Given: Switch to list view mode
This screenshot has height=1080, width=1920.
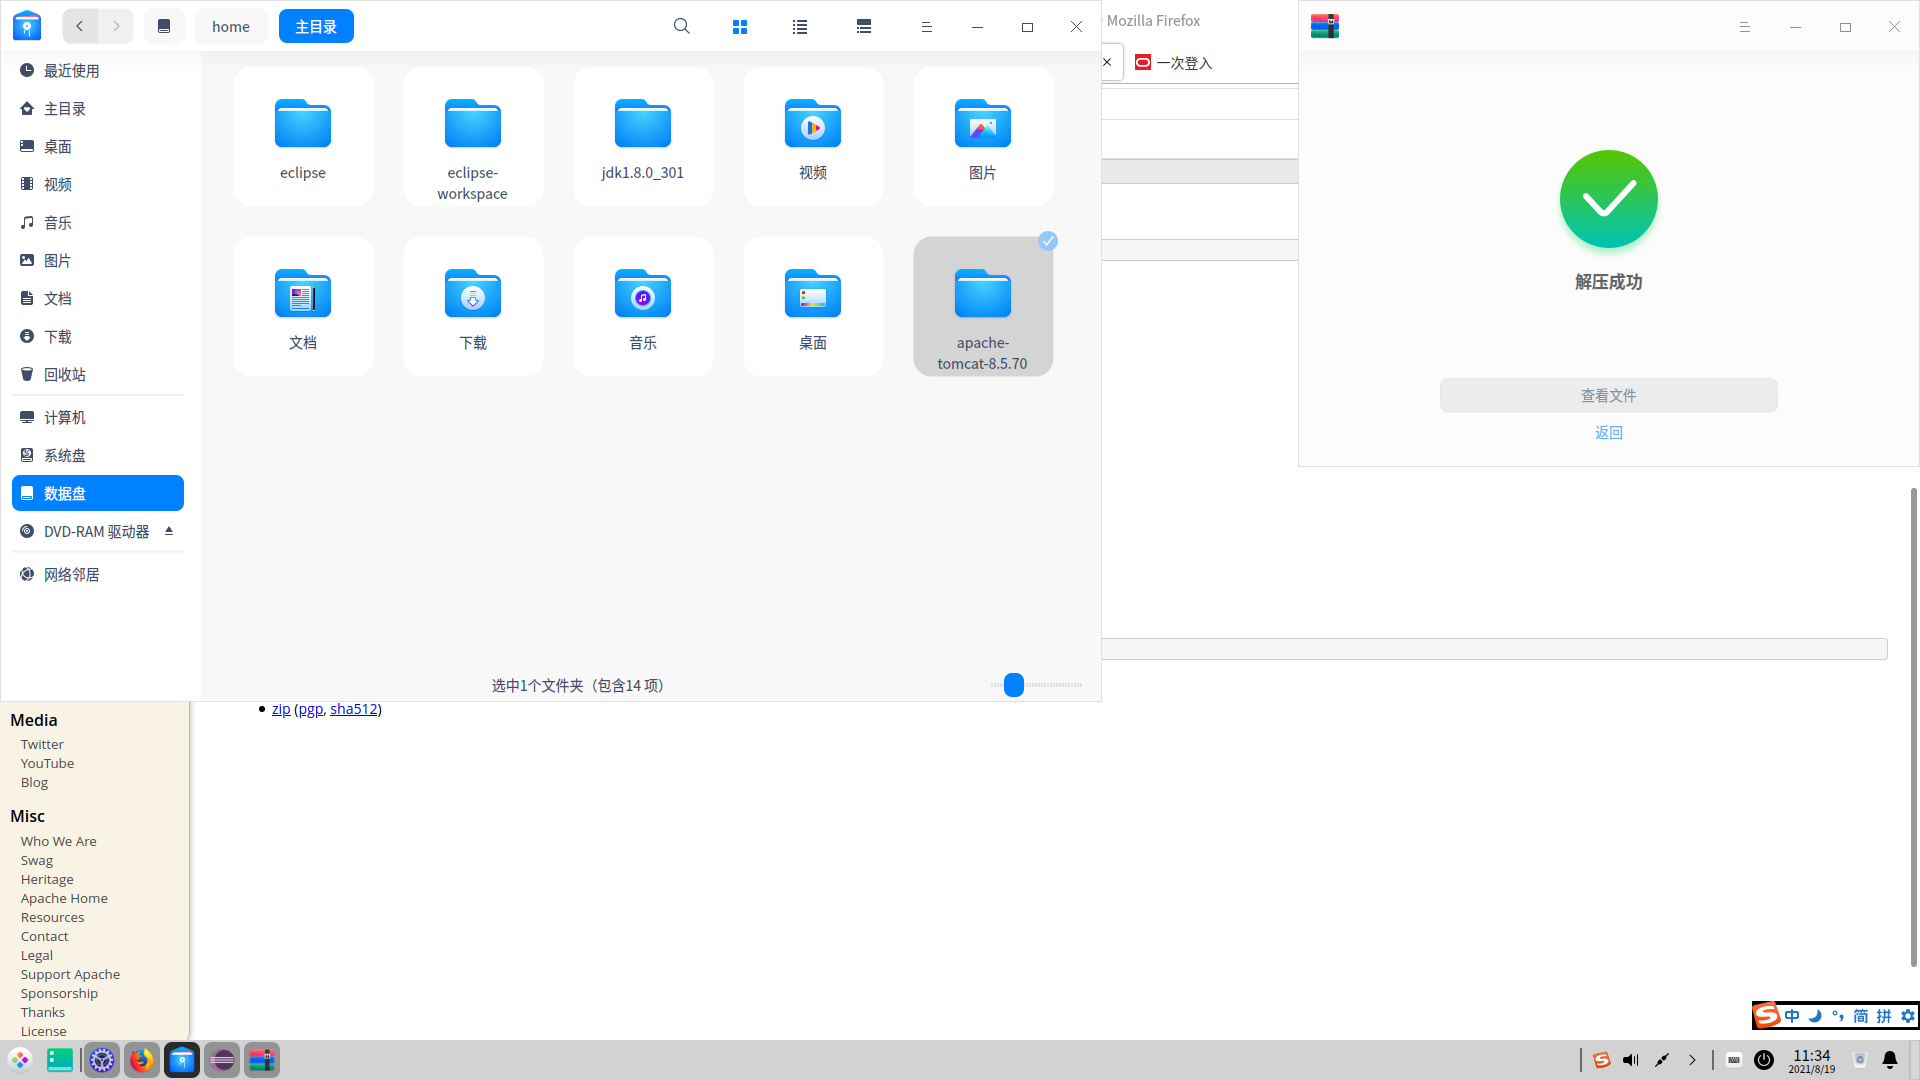Looking at the screenshot, I should point(800,27).
